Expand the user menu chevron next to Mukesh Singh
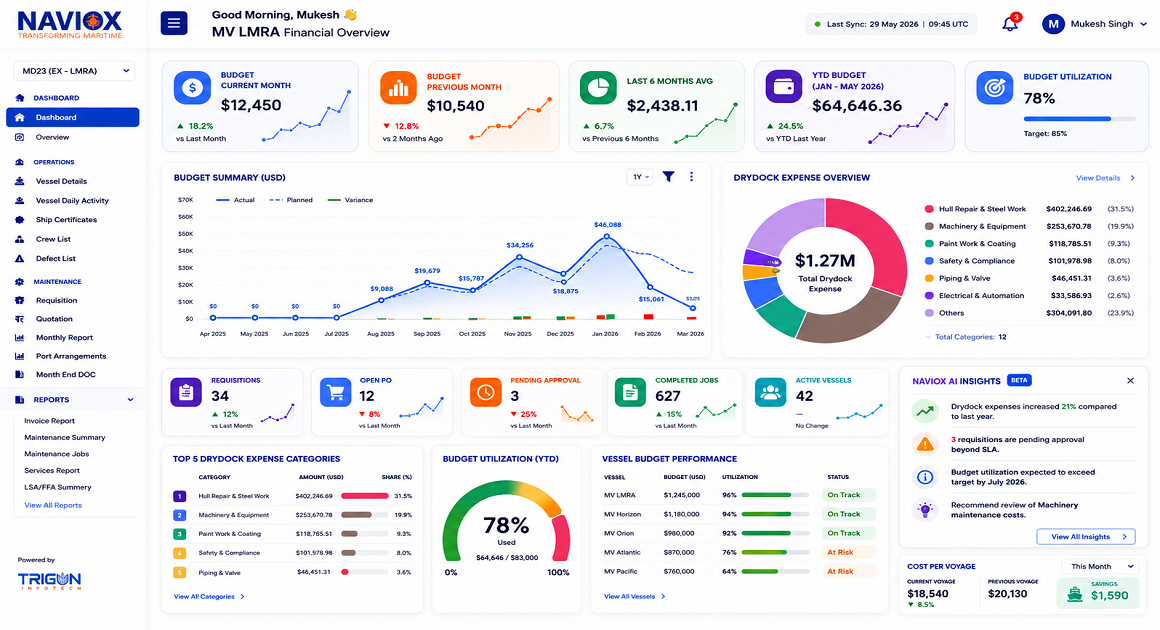1160x630 pixels. pyautogui.click(x=1144, y=24)
